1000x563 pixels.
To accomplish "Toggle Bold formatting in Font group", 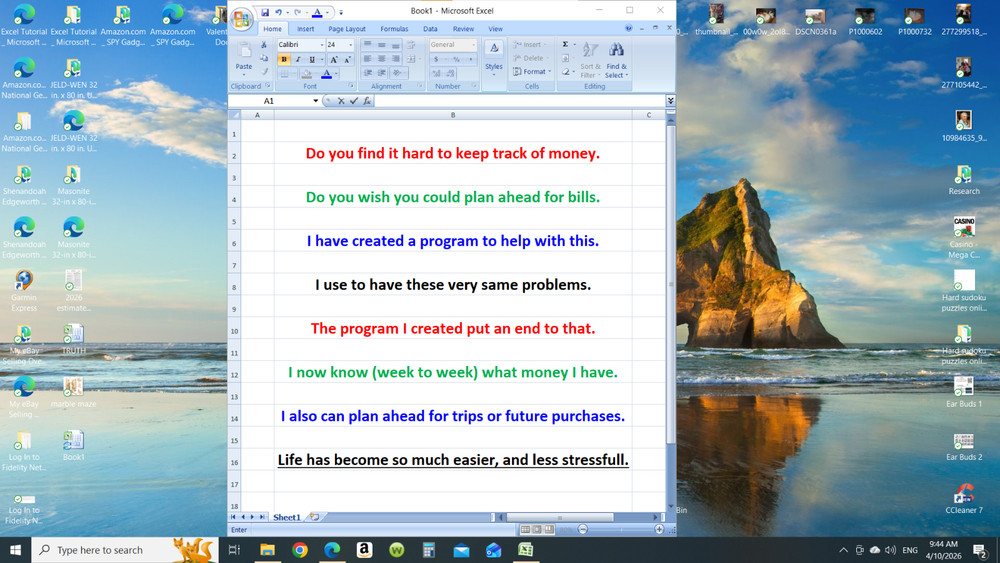I will click(284, 59).
